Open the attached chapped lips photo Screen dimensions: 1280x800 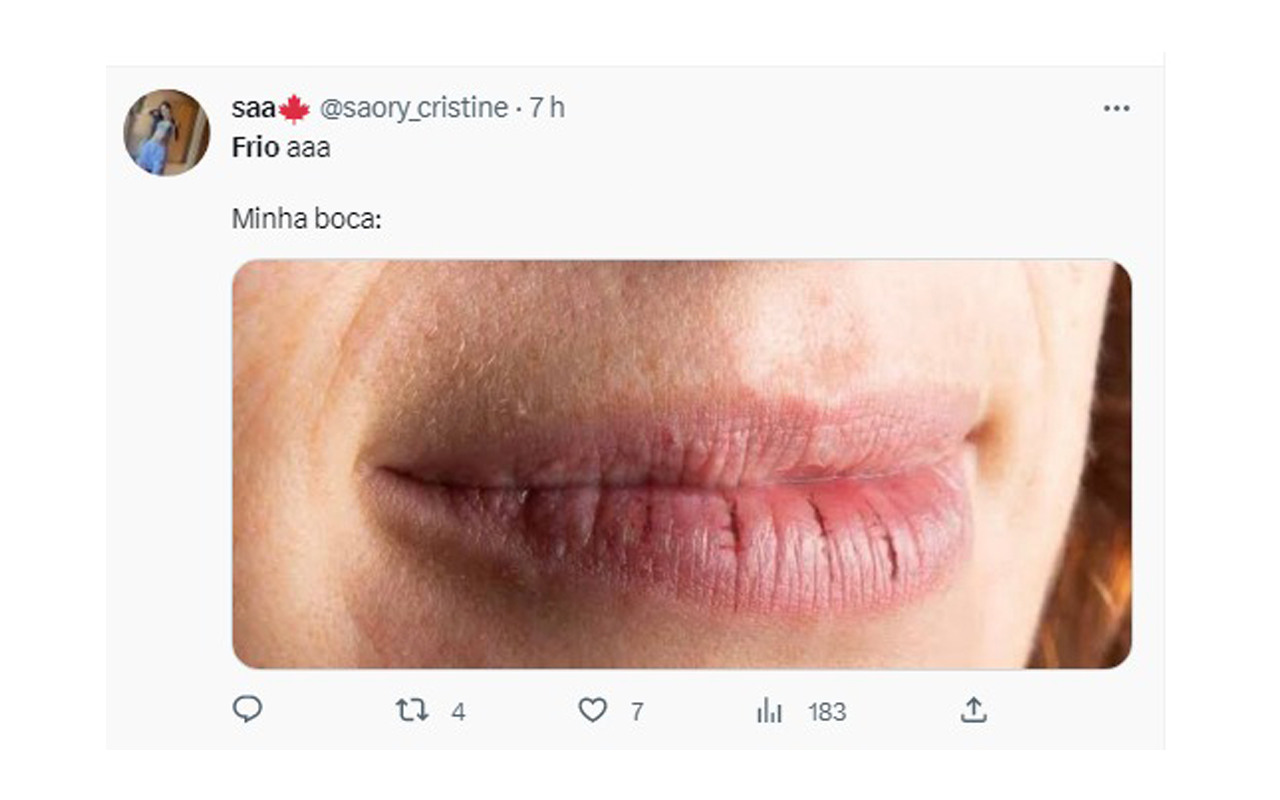pyautogui.click(x=680, y=464)
